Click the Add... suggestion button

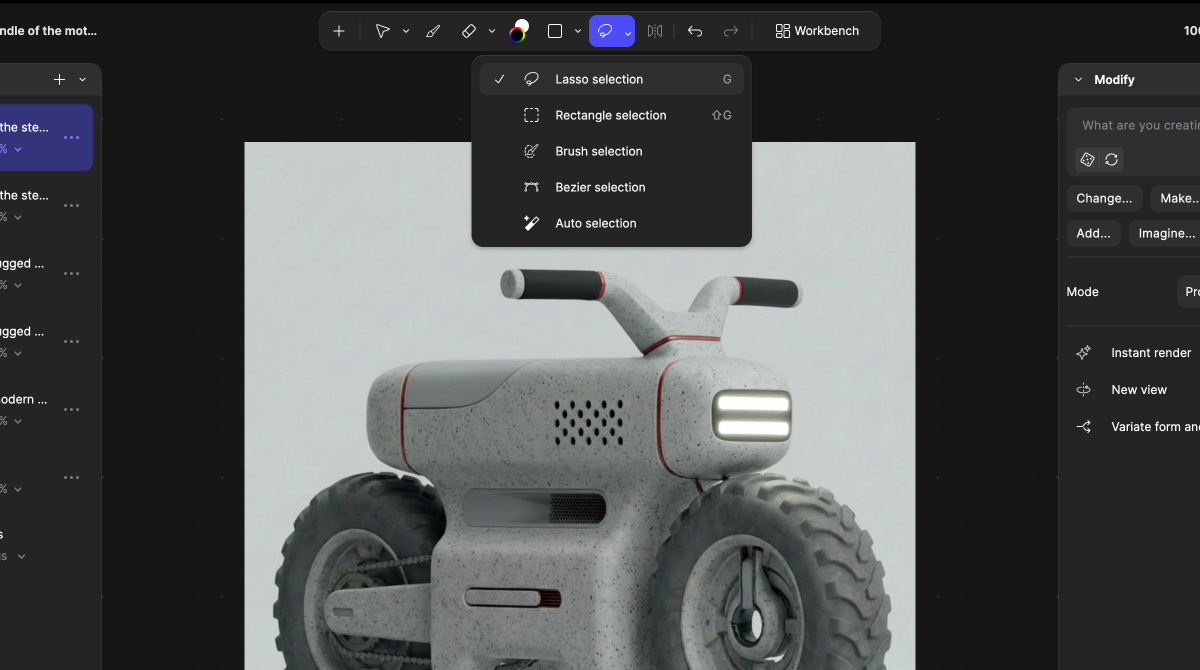tap(1093, 233)
